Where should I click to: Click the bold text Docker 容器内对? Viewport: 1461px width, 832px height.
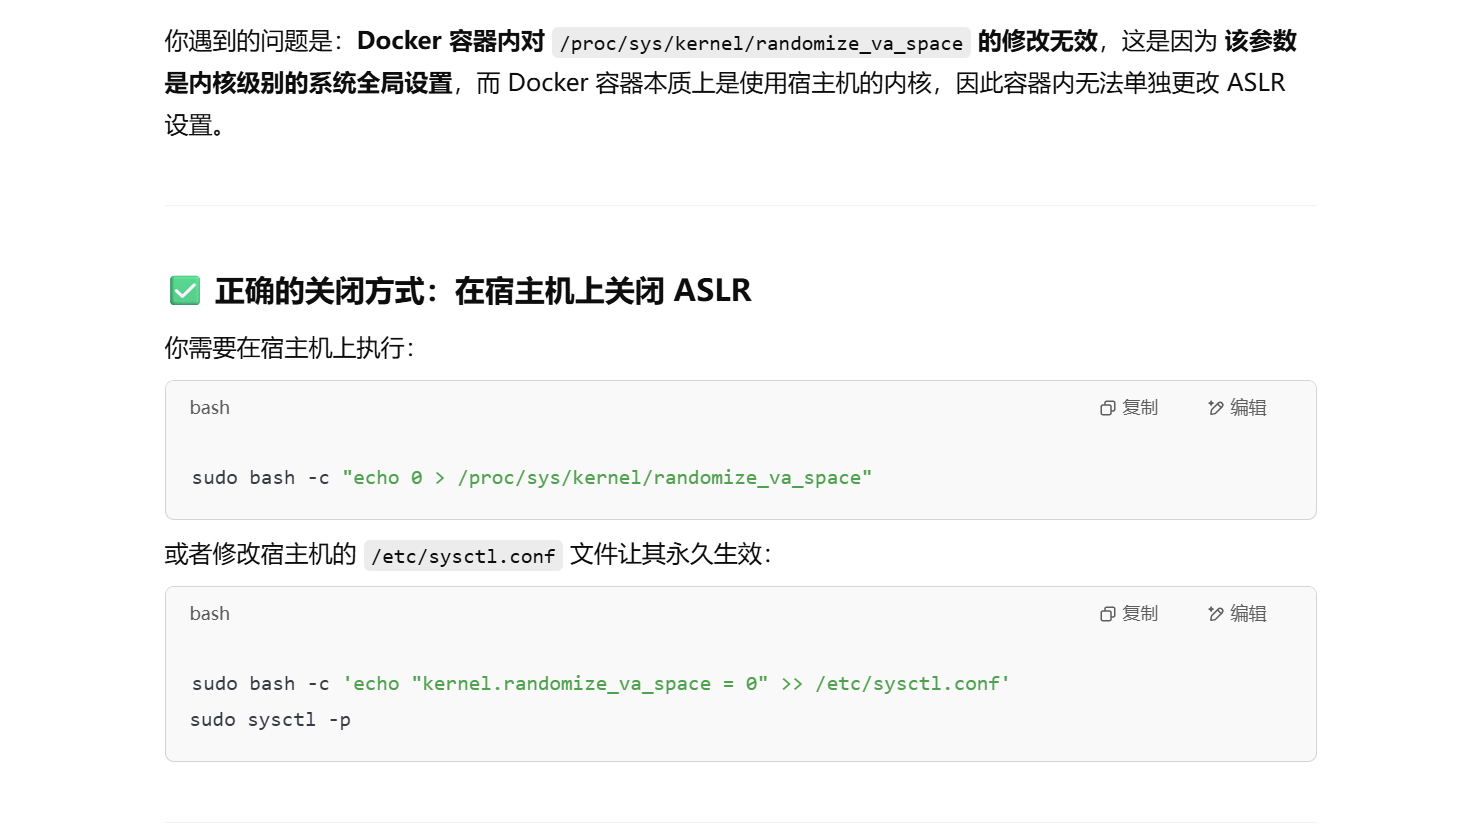point(451,41)
